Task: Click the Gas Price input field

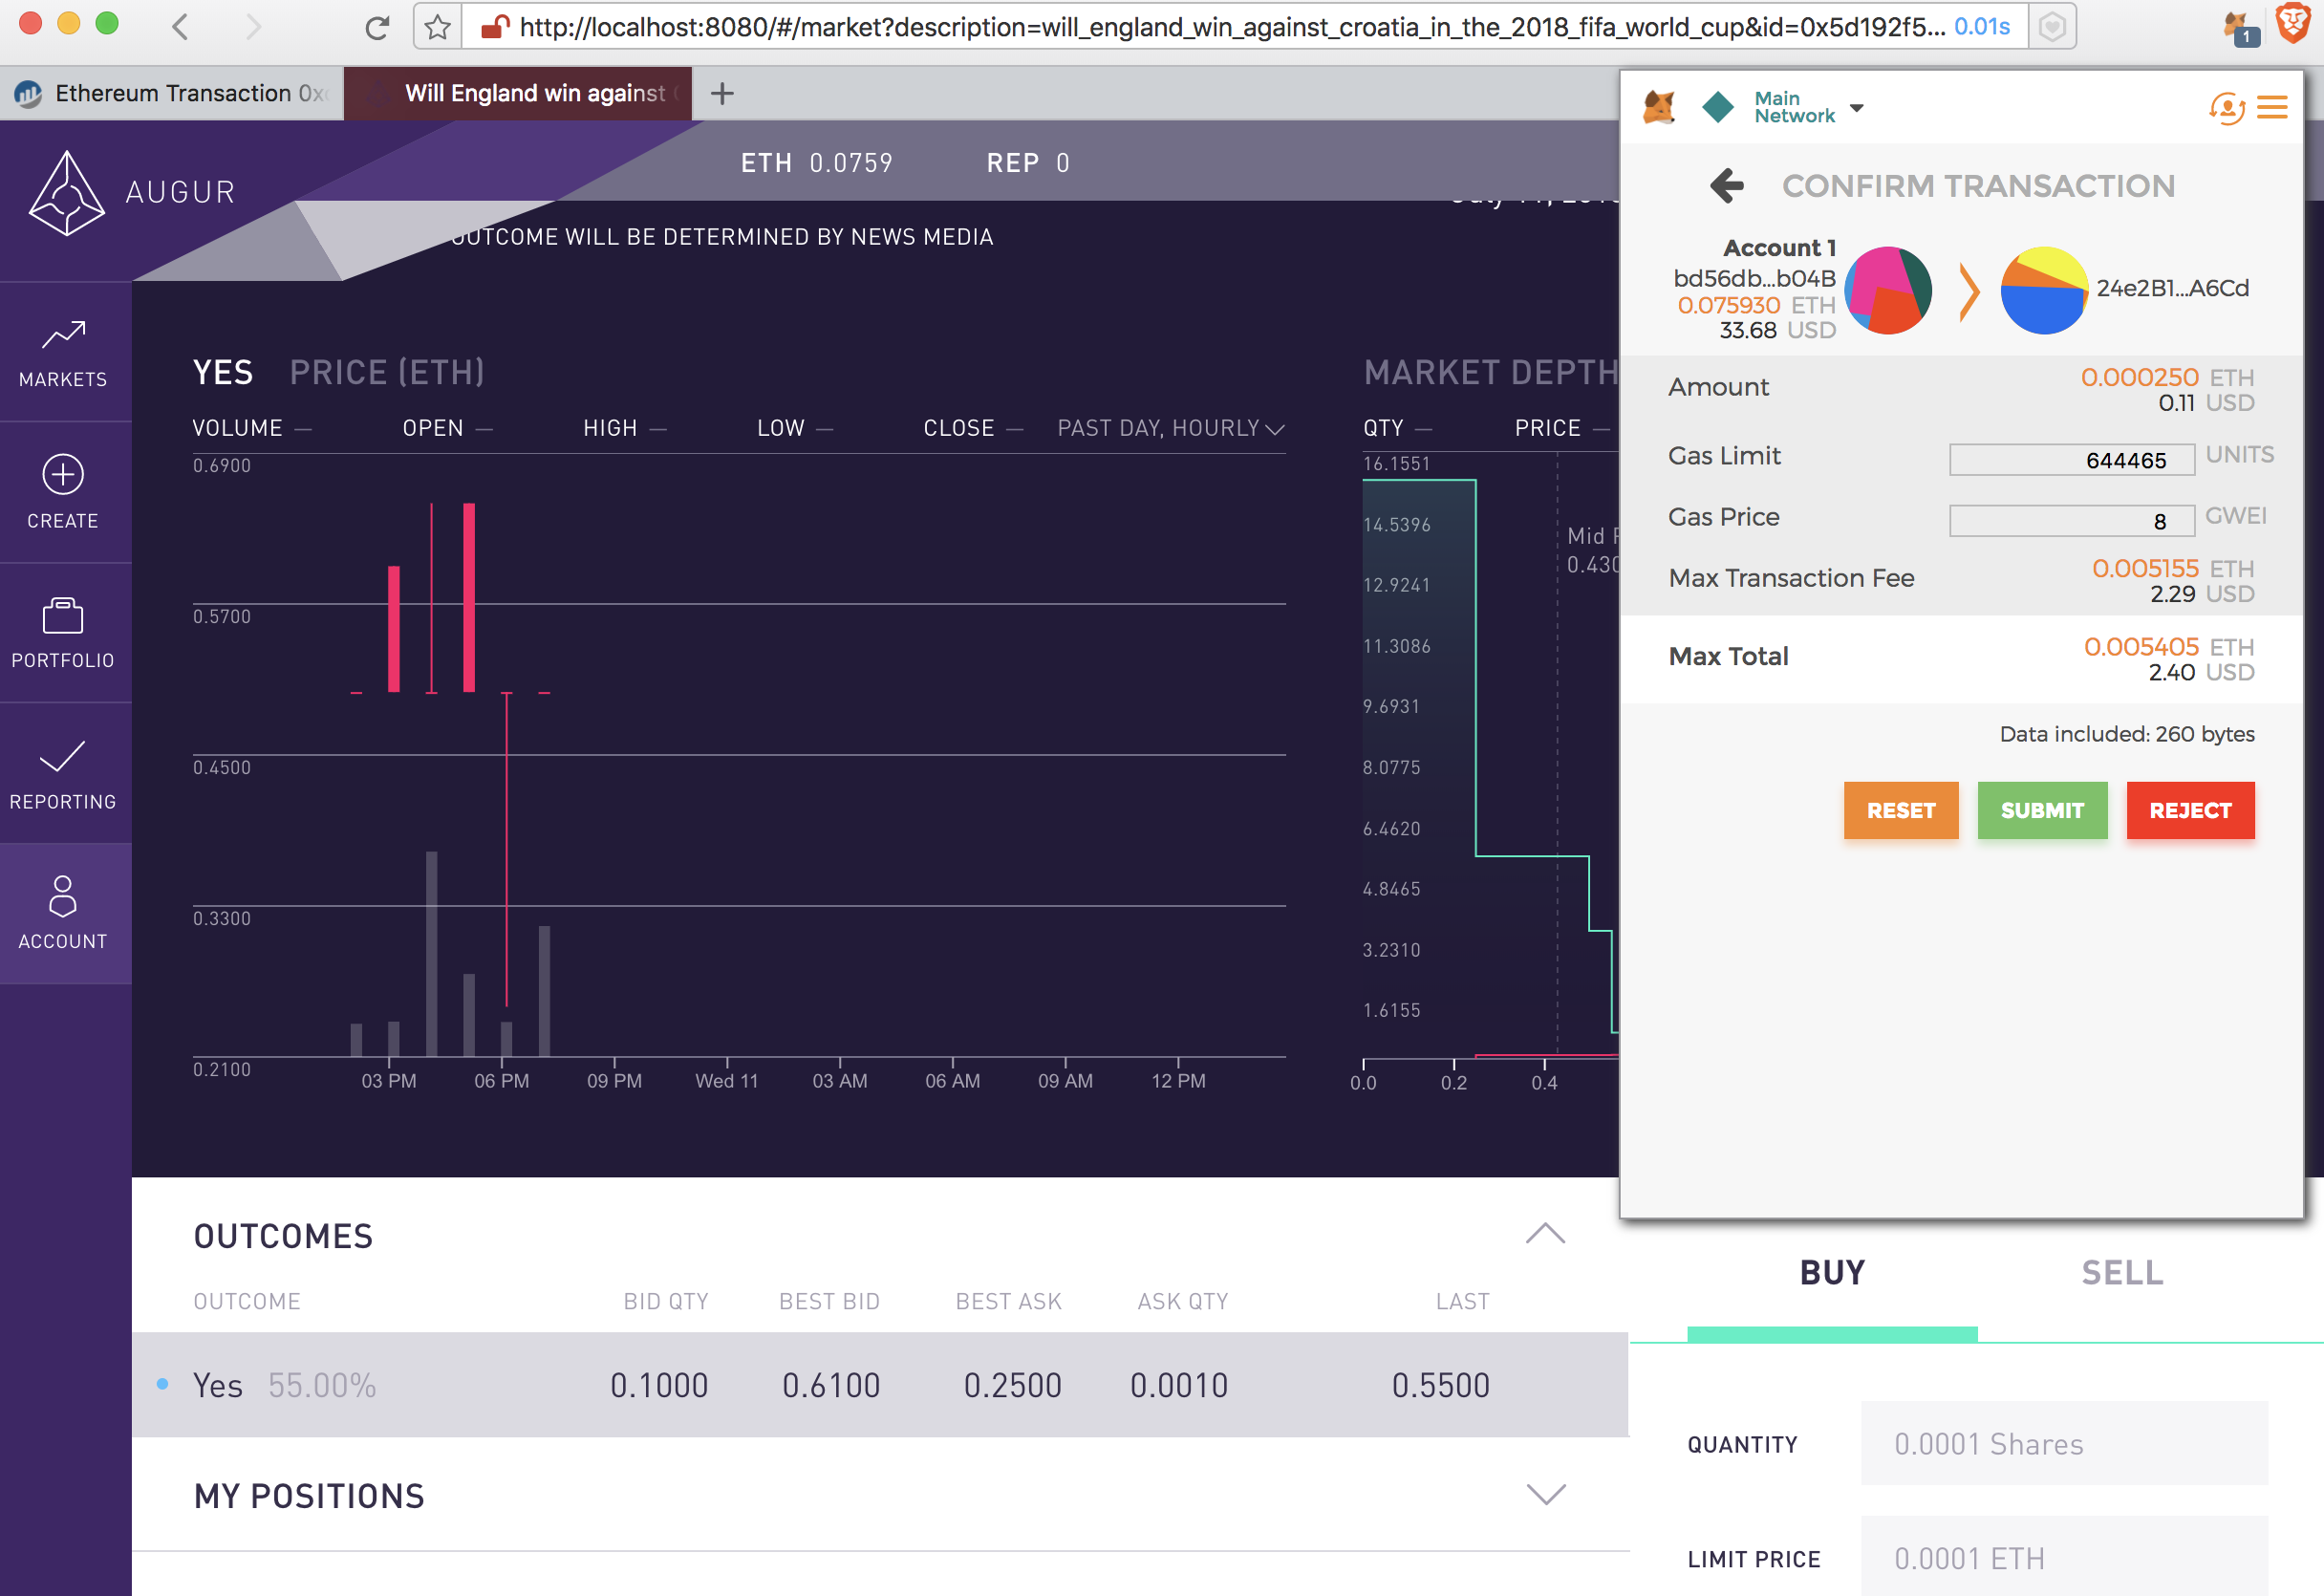Action: [2072, 521]
